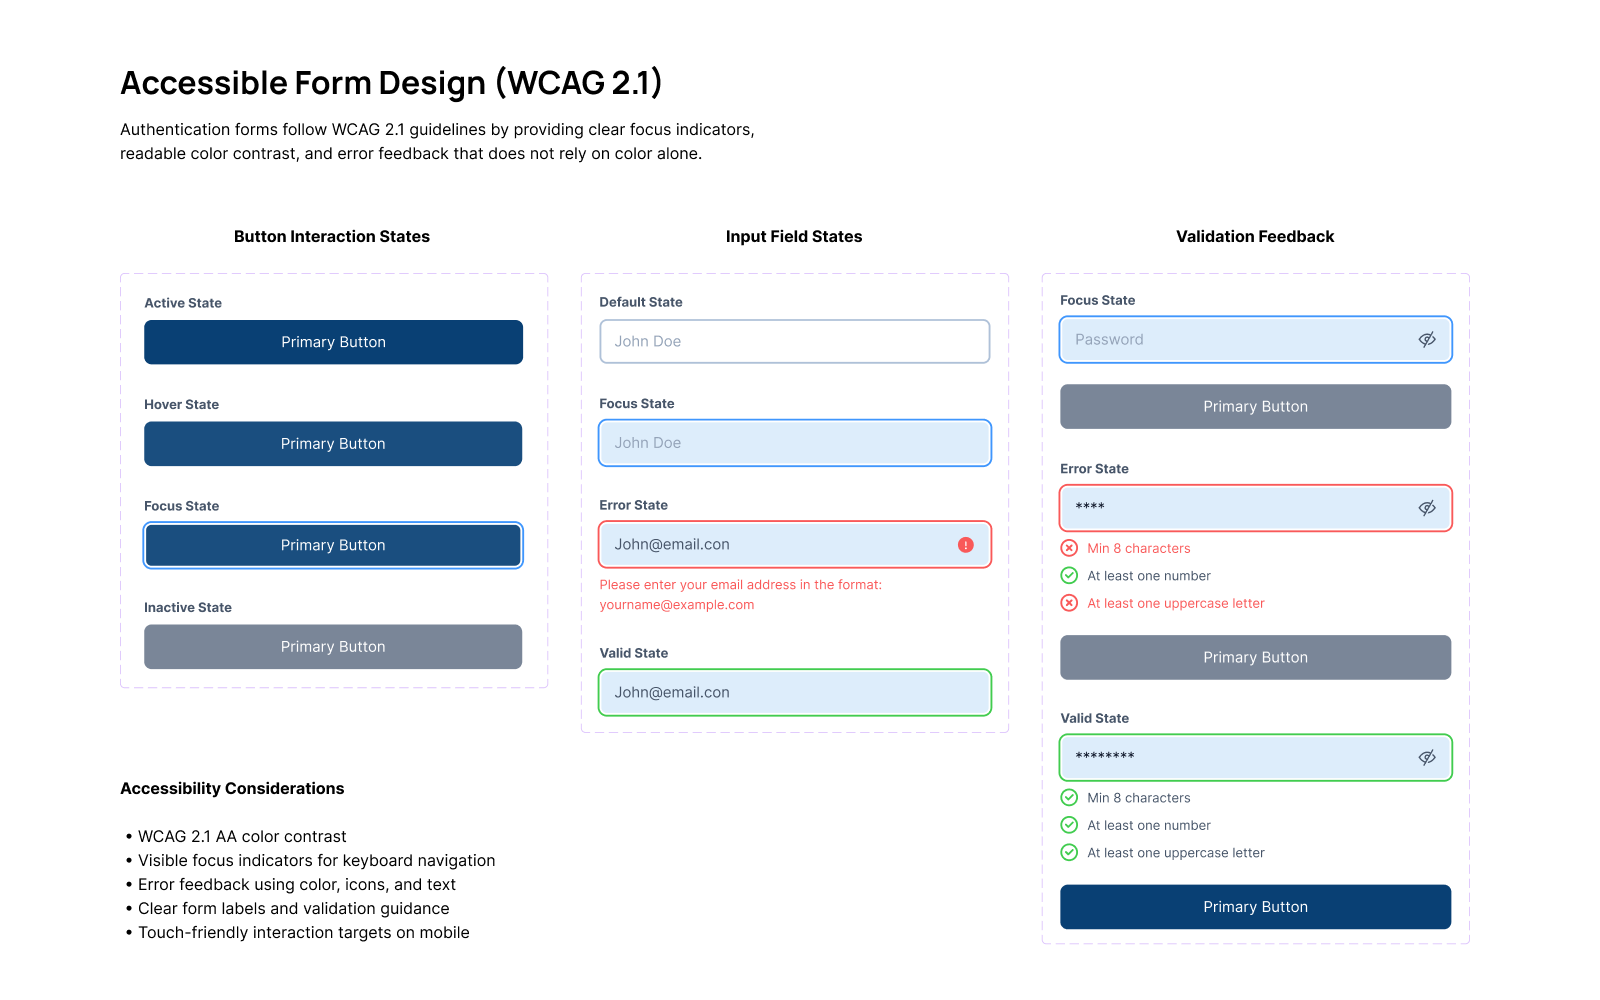
Task: Click green check beside valid-state At least one number
Action: (x=1069, y=825)
